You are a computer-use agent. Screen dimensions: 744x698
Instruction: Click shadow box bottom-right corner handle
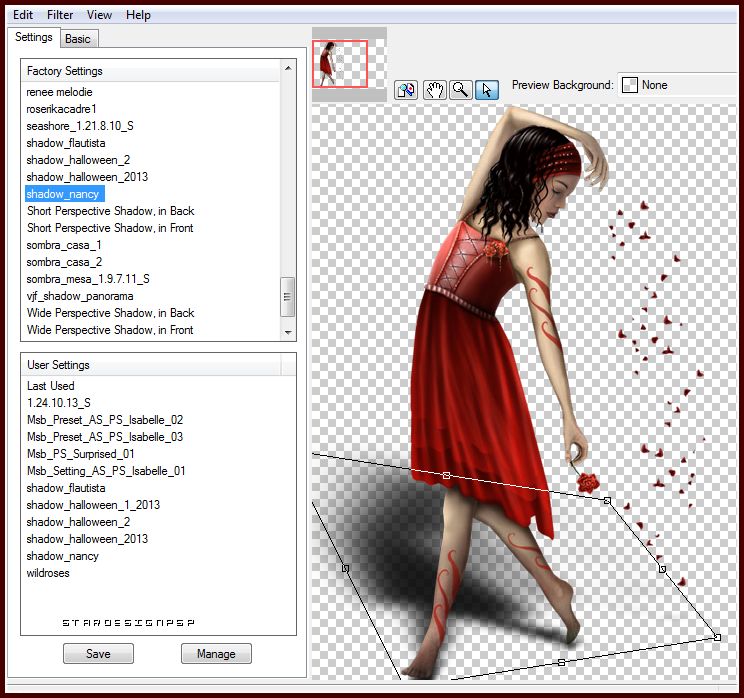click(717, 637)
